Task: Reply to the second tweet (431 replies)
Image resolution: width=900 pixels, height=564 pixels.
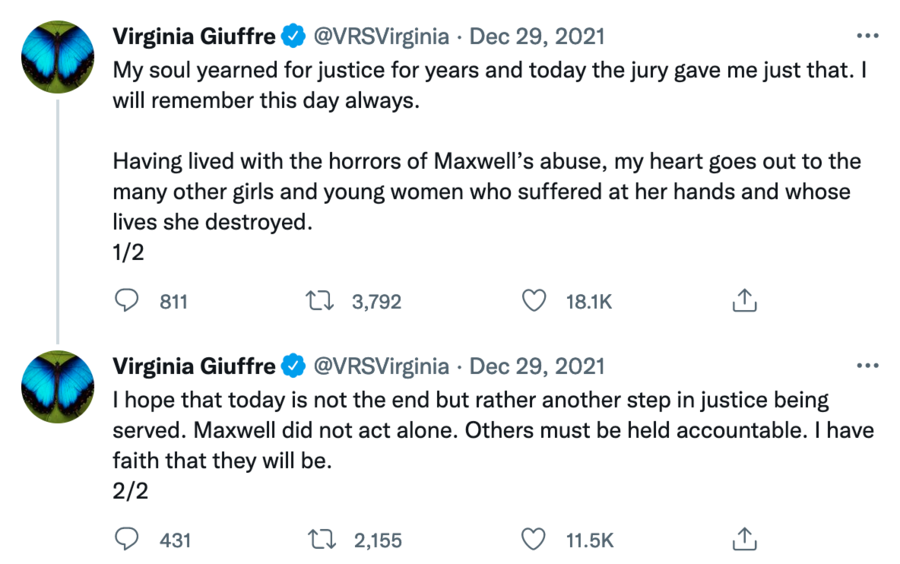Action: 126,540
